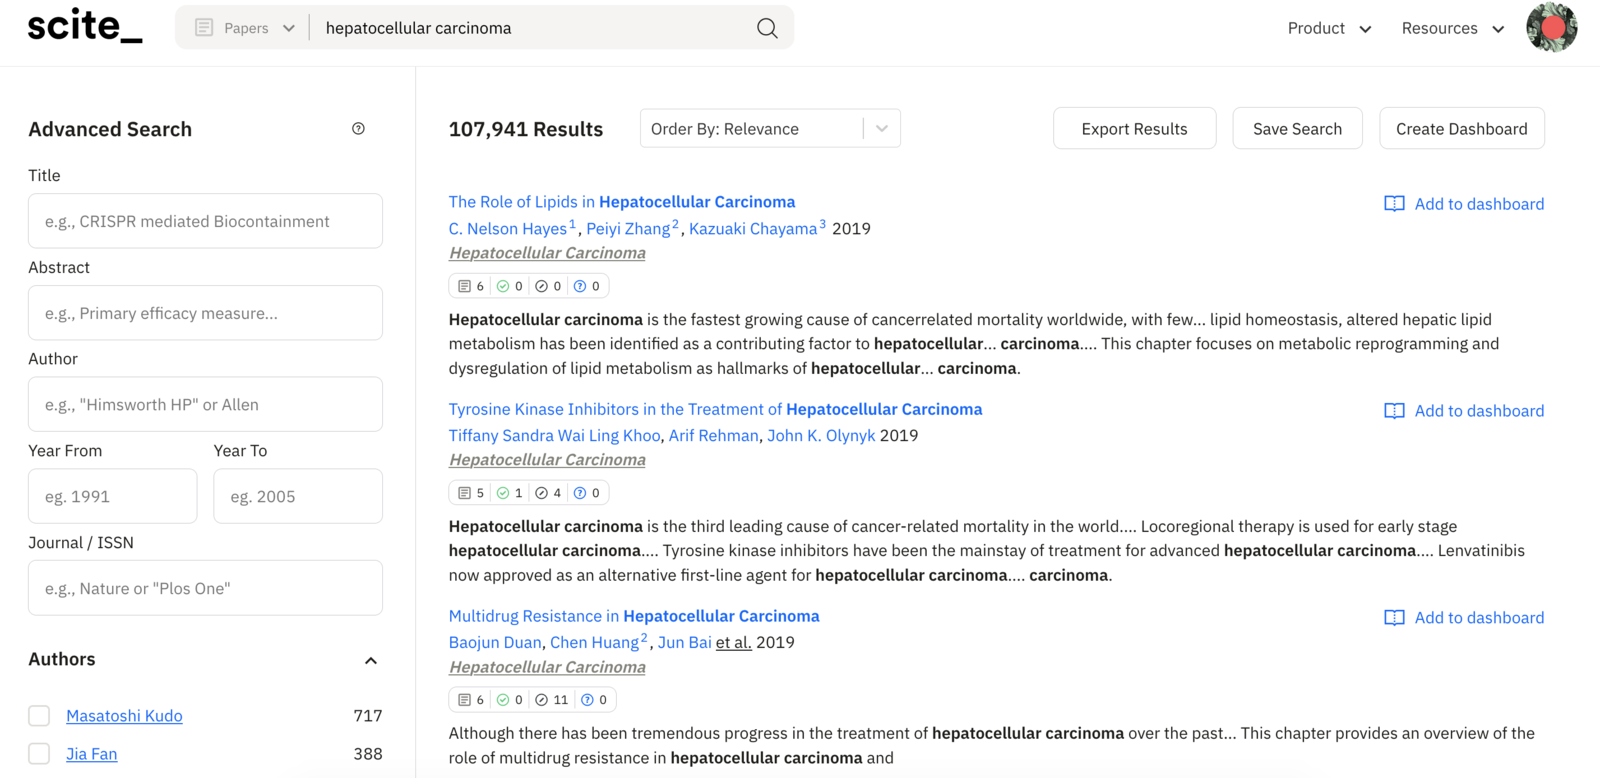
Task: Open author John K. Olynyk
Action: (x=821, y=436)
